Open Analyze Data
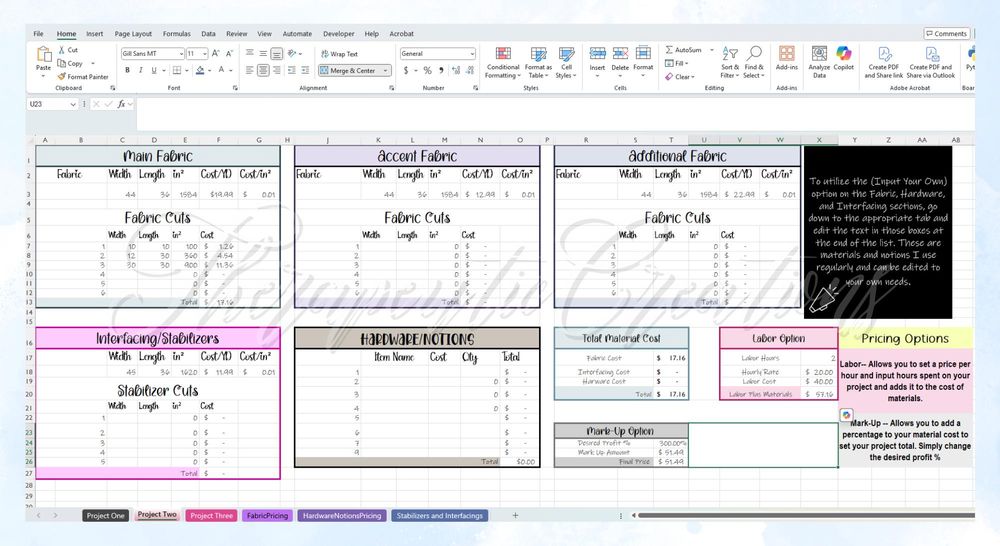This screenshot has height=546, width=1000. [x=820, y=61]
